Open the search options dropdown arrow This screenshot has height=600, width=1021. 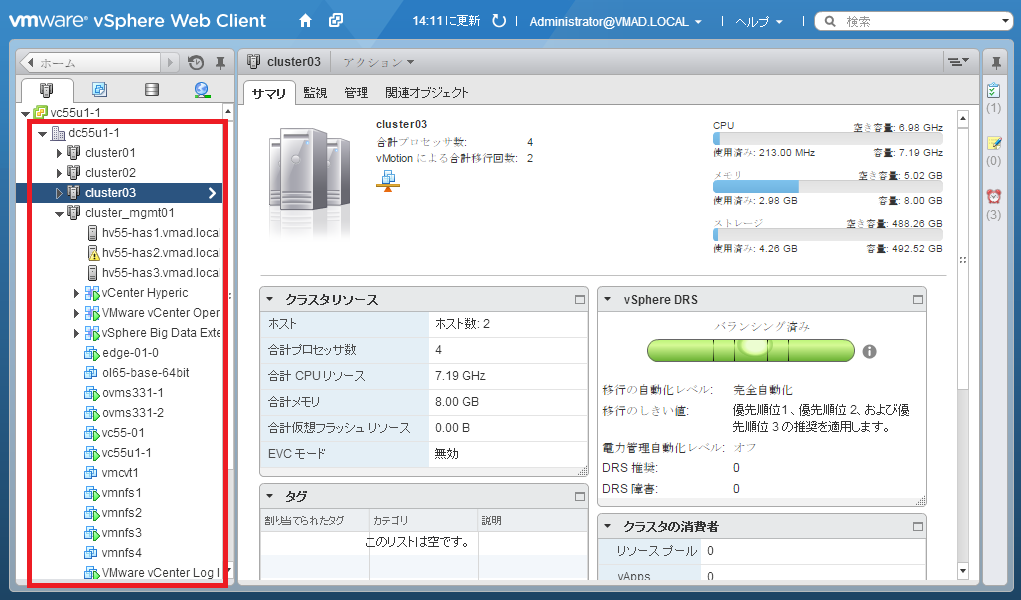[x=1005, y=21]
